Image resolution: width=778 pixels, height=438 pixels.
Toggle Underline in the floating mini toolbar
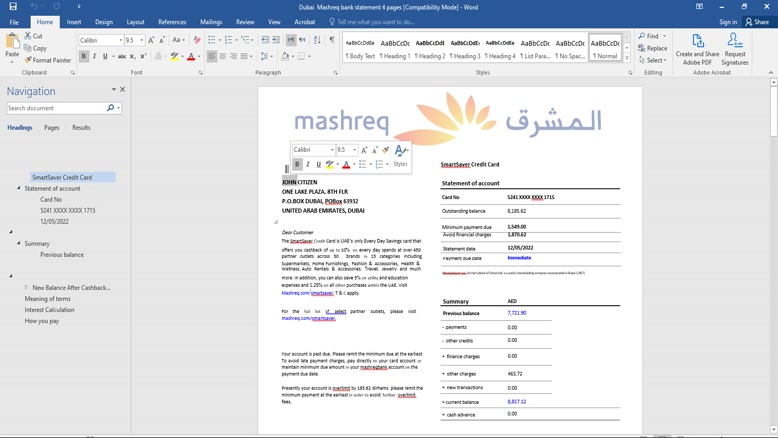click(x=319, y=164)
